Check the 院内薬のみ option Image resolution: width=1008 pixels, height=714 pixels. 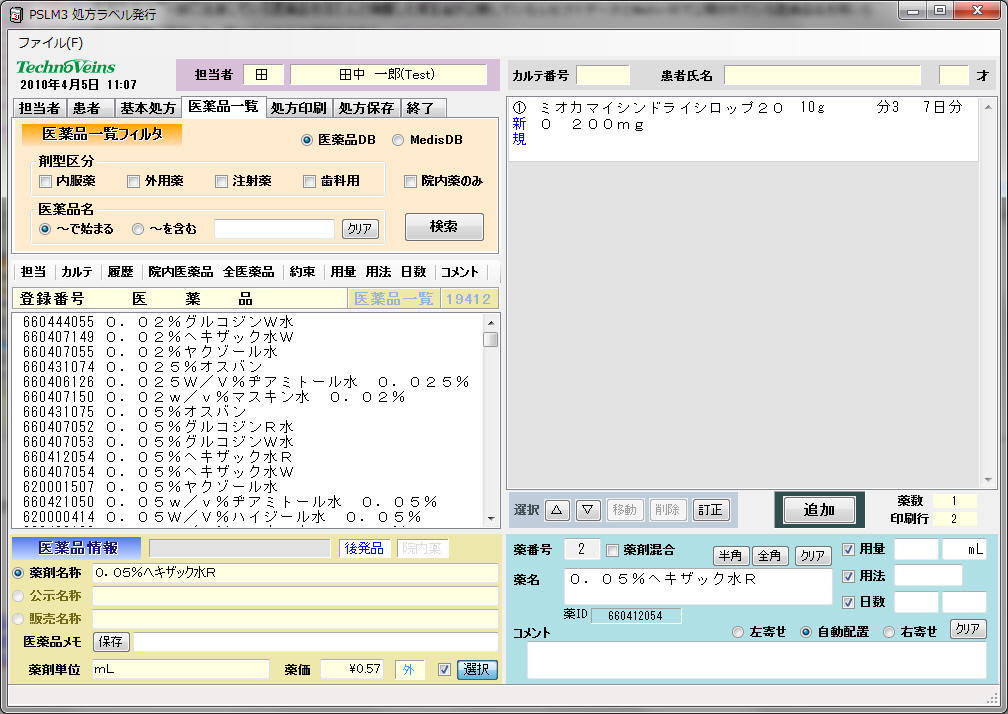[410, 181]
